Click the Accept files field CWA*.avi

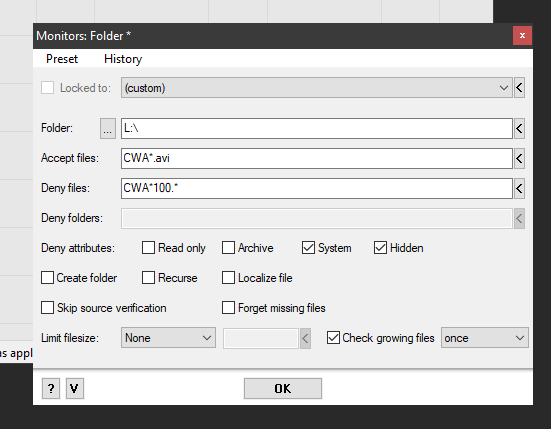(316, 158)
